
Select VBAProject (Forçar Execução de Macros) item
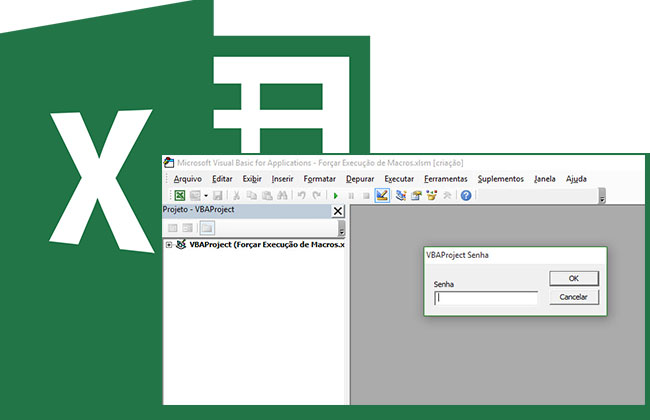[x=267, y=245]
